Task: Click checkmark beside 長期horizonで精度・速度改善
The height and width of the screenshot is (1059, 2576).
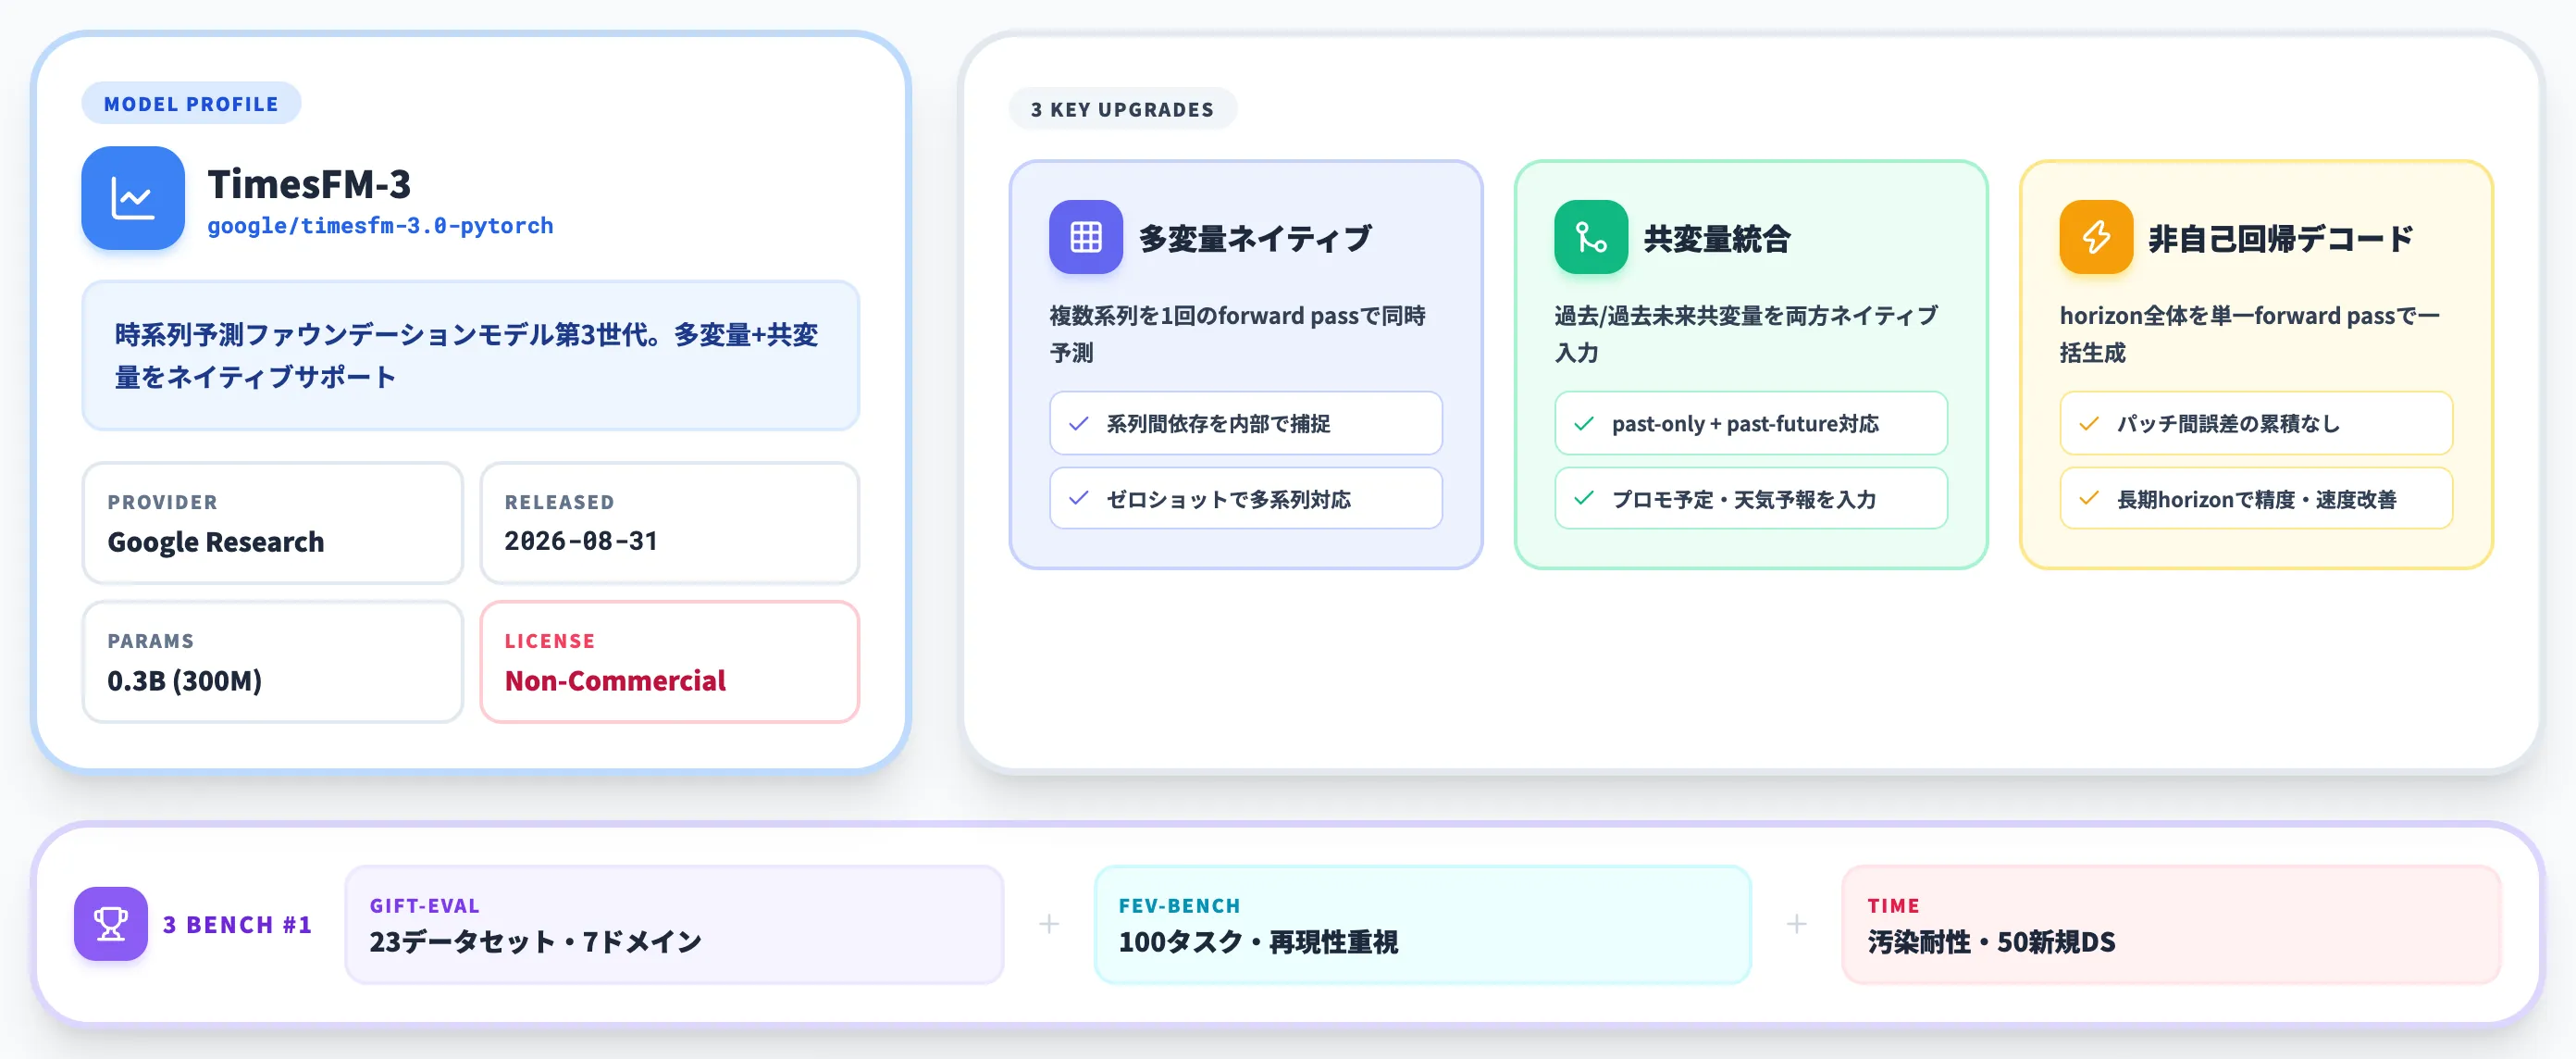Action: tap(2088, 499)
